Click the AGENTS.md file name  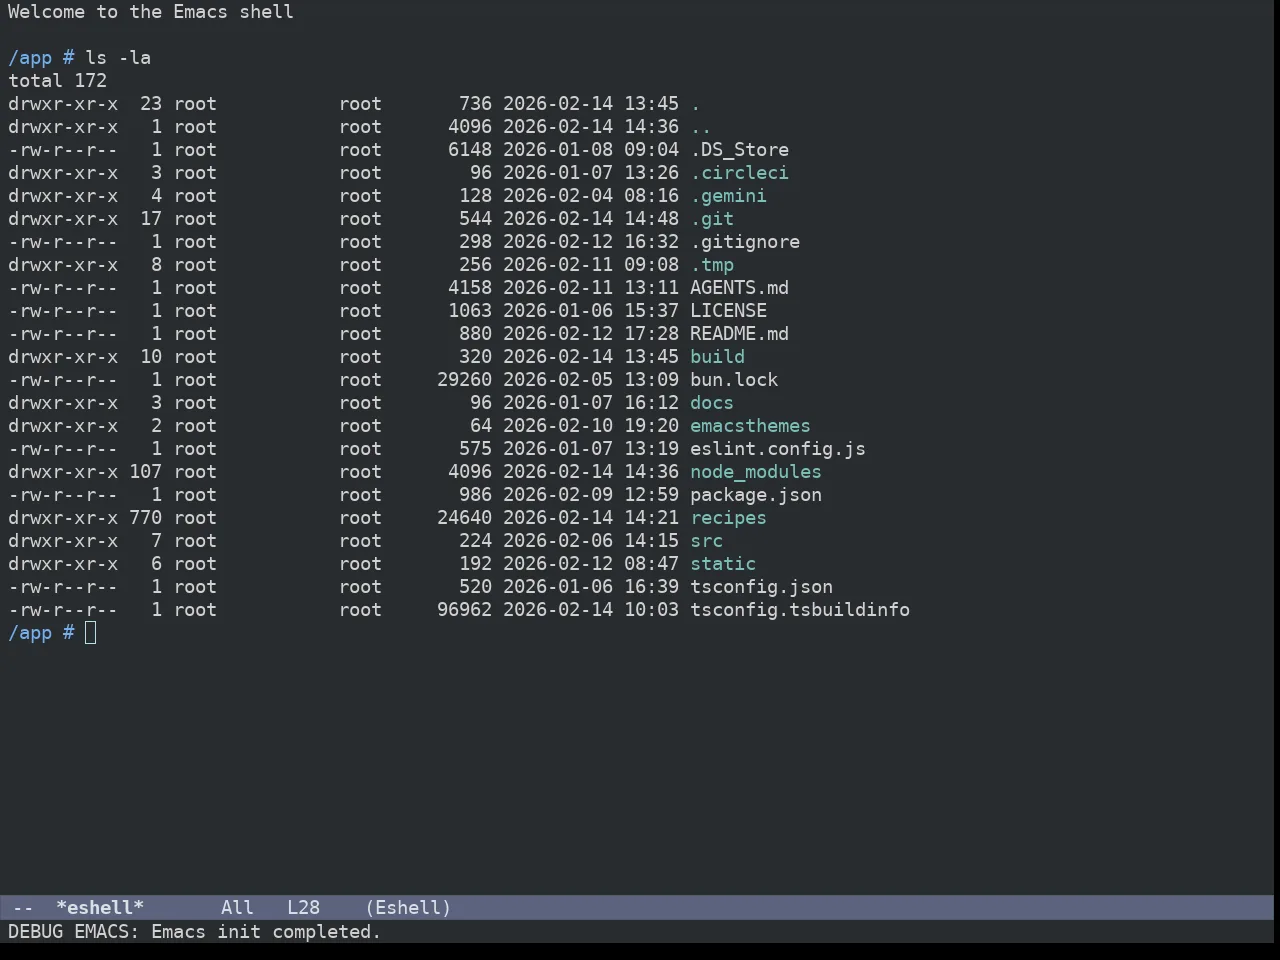point(739,288)
